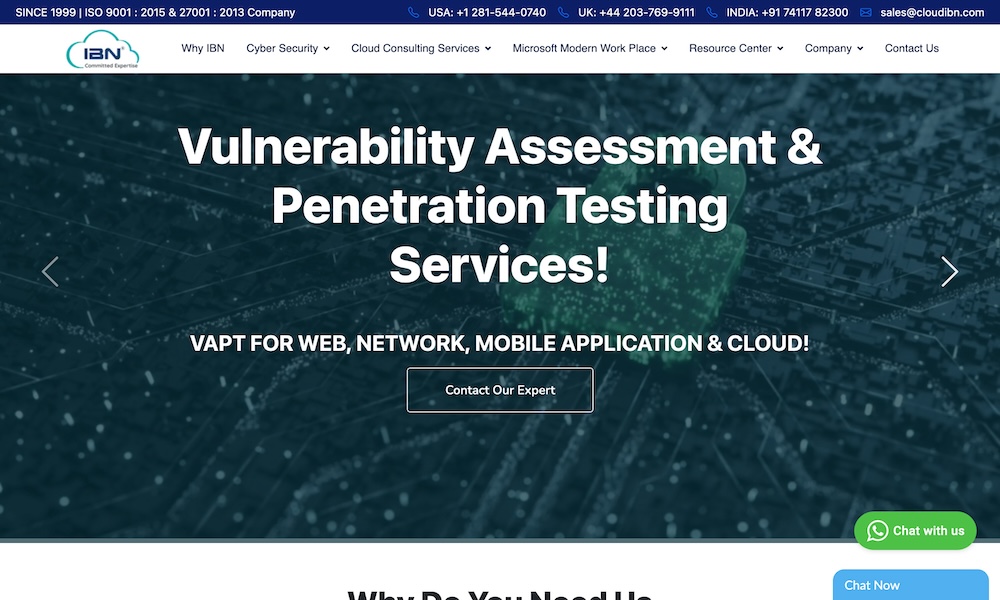Click the WhatsApp icon in chat button
Image resolution: width=1000 pixels, height=600 pixels.
pos(877,531)
